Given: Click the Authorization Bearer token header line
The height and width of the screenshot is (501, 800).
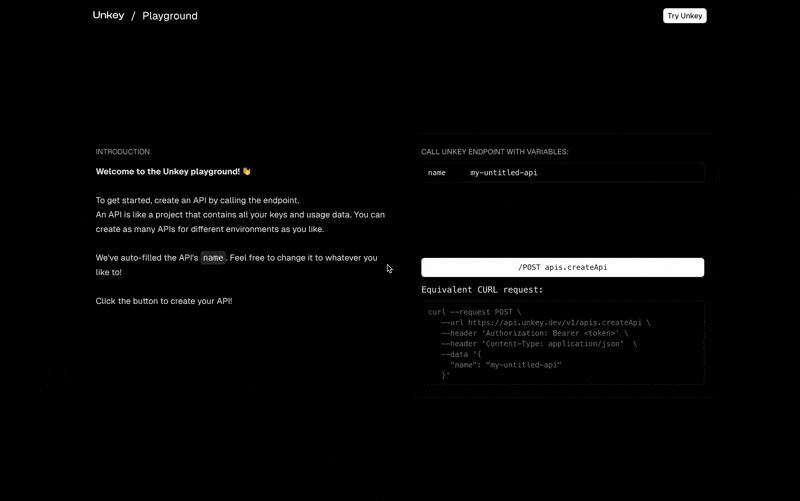Looking at the screenshot, I should tap(534, 333).
